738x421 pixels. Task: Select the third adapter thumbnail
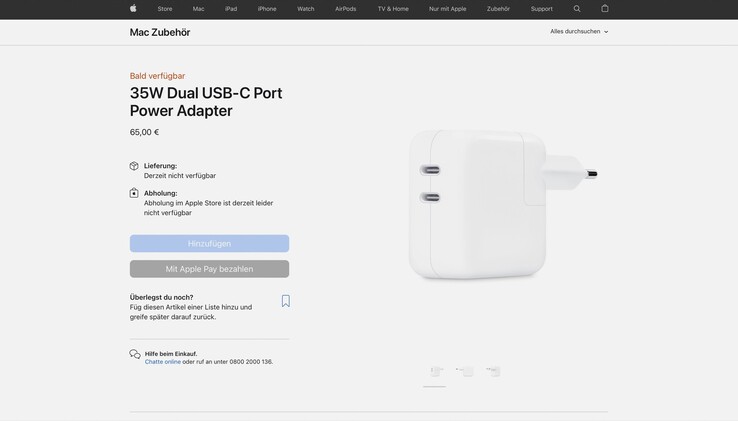pos(493,372)
